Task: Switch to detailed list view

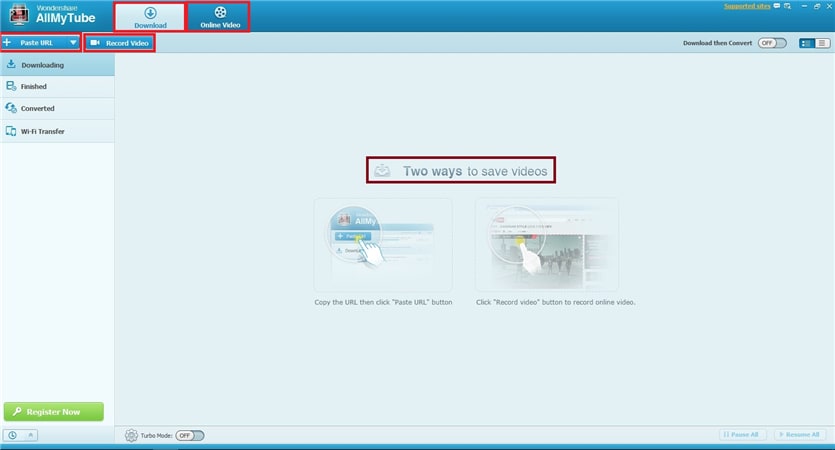Action: tap(807, 43)
